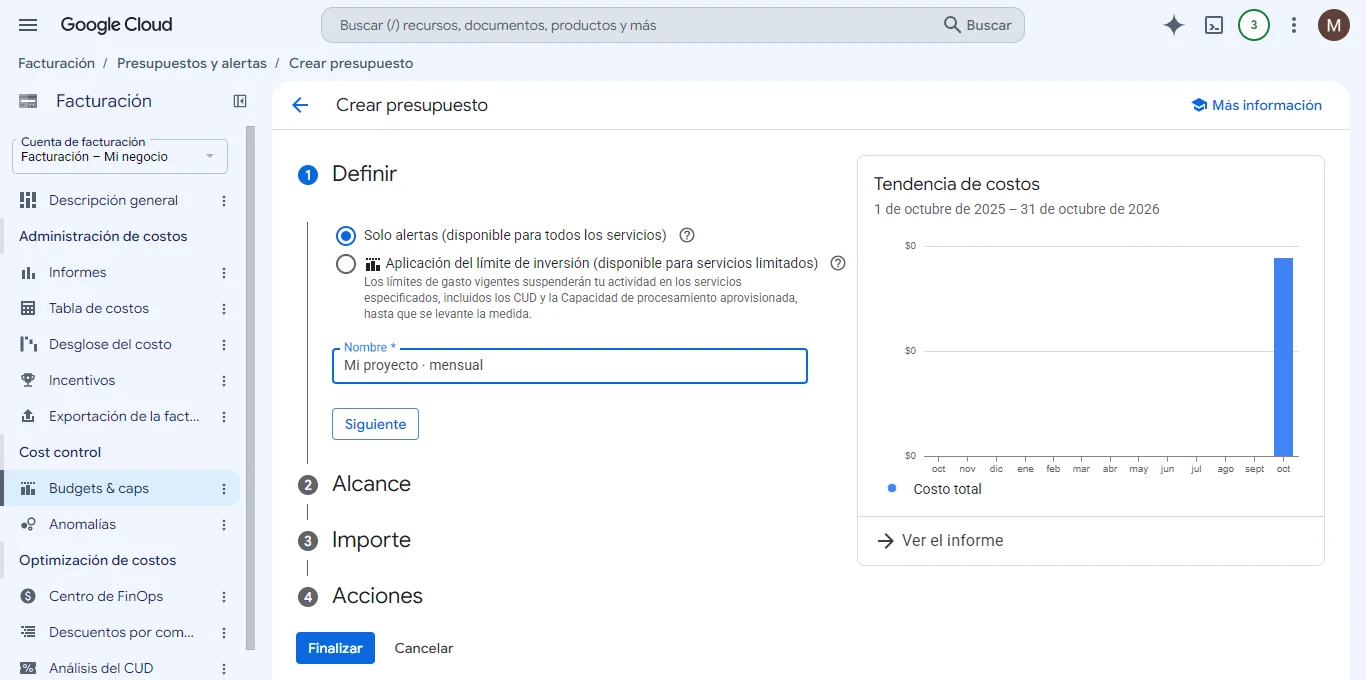Viewport: 1366px width, 680px height.
Task: Go back with the arrow next to Crear presupuesto
Action: click(300, 105)
